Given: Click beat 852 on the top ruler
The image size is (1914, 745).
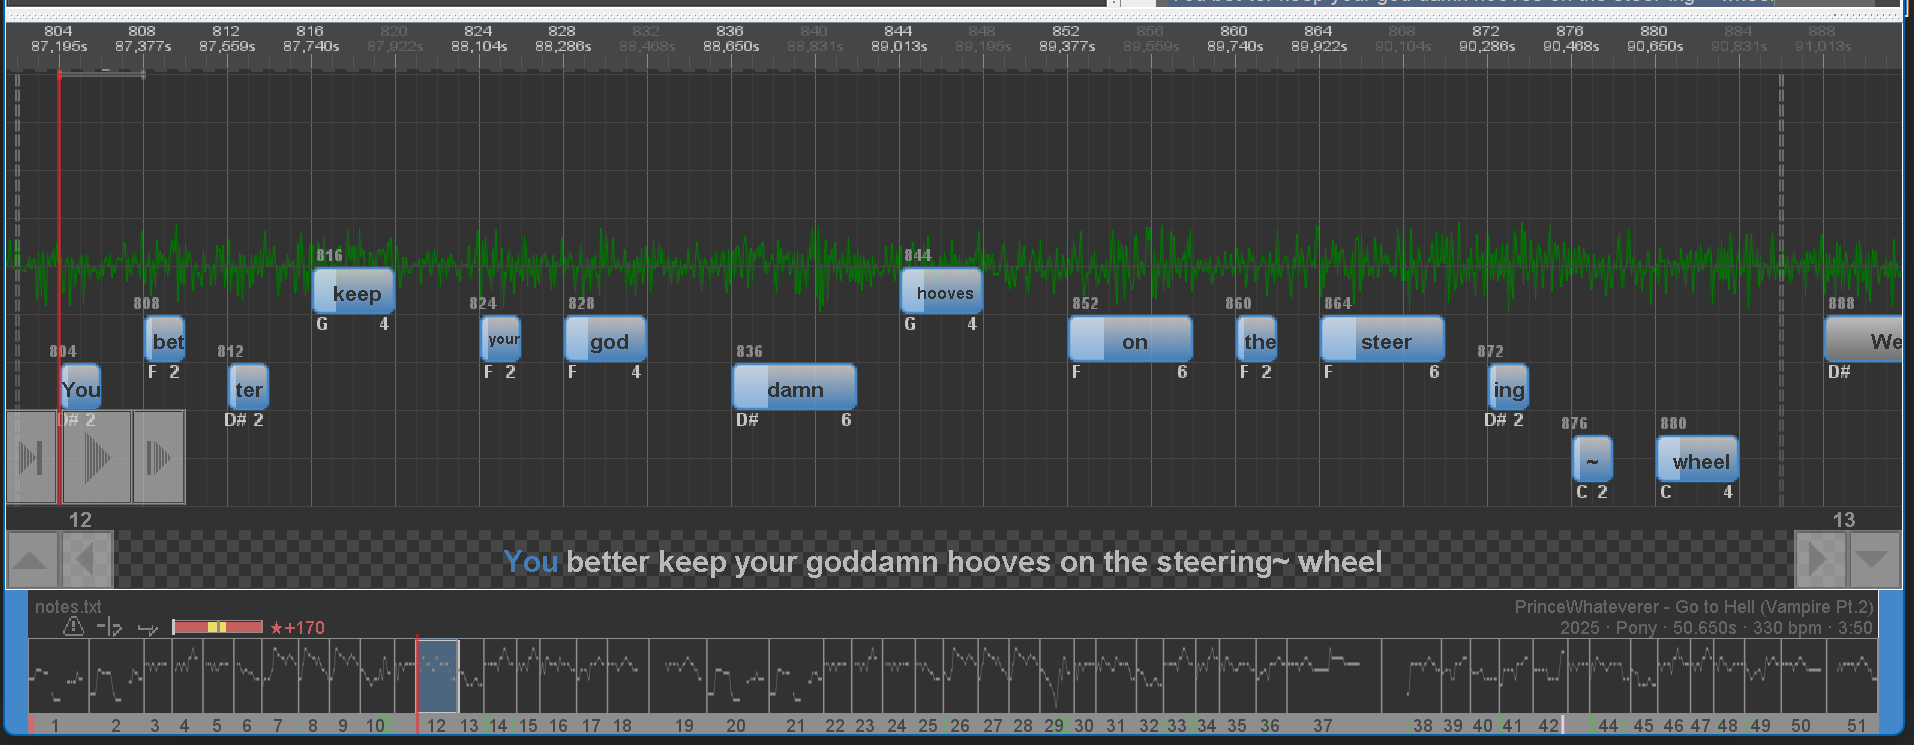Looking at the screenshot, I should coord(1066,39).
